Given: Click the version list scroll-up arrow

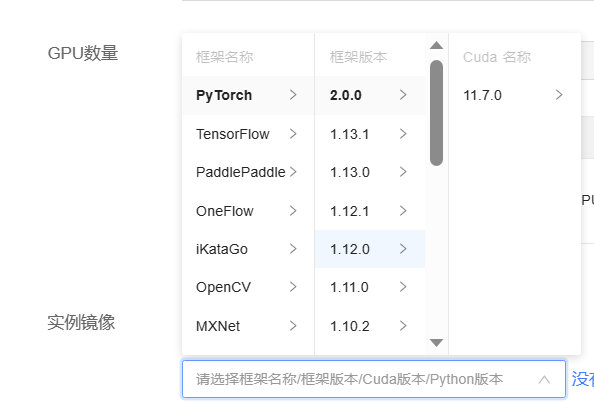Looking at the screenshot, I should click(436, 45).
